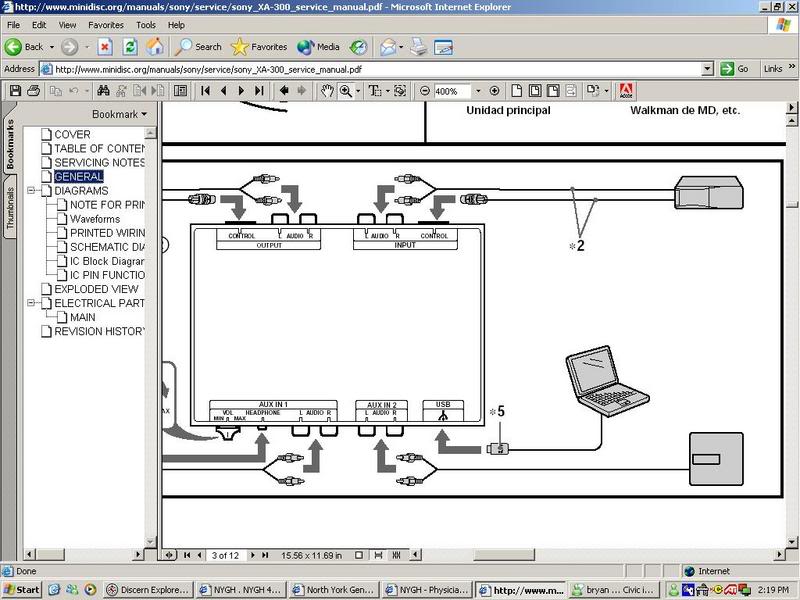
Task: Open the Waveforms bookmark
Action: click(95, 219)
